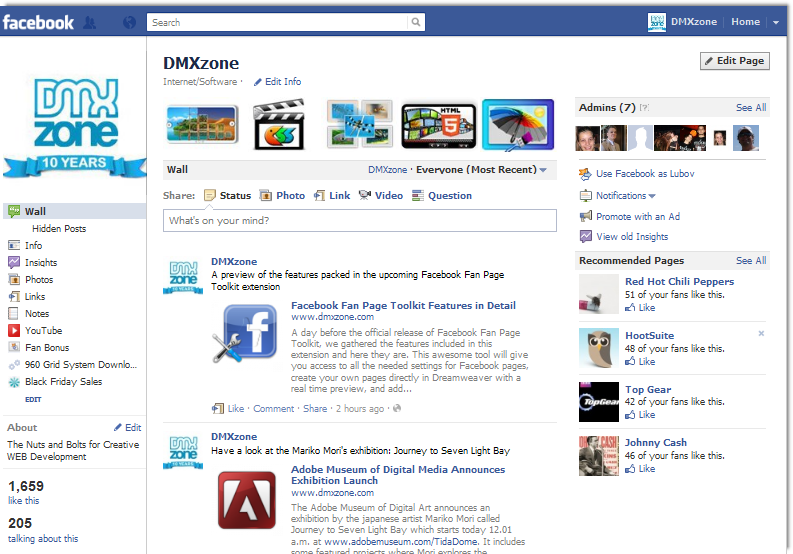Click the search magnifier button
The width and height of the screenshot is (793, 554).
[x=416, y=22]
